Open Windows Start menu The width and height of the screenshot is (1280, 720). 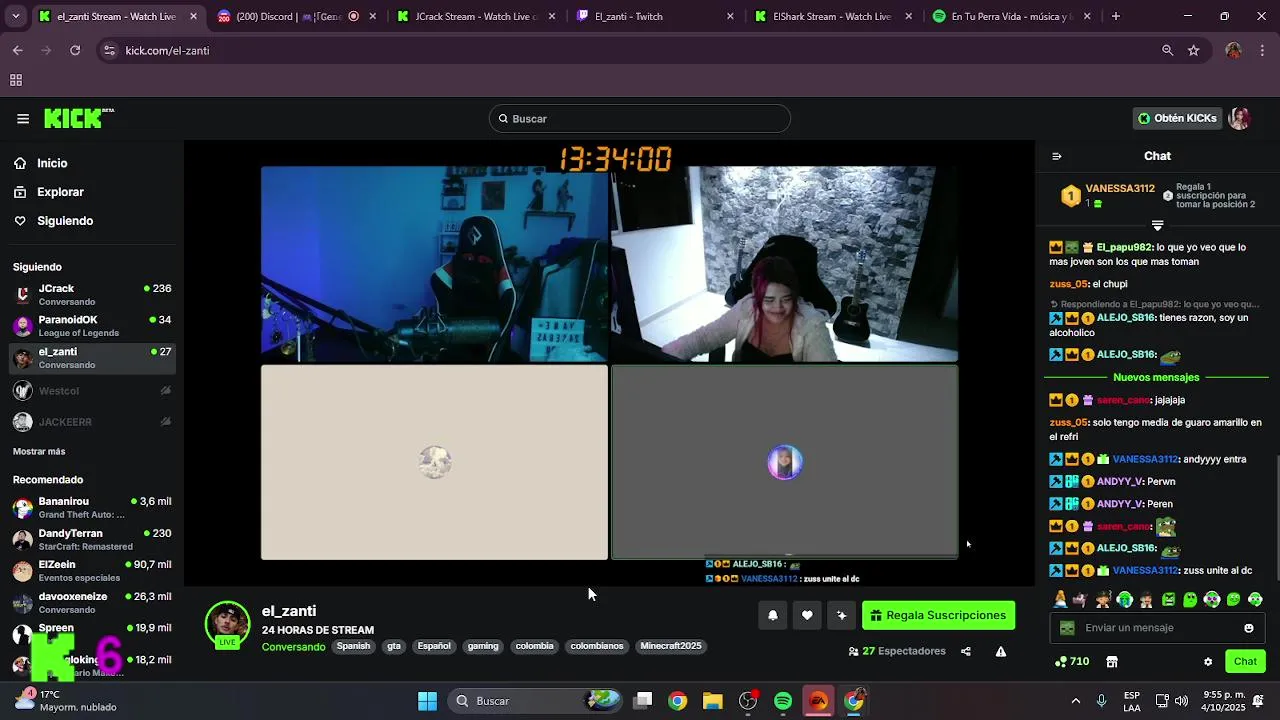(x=427, y=701)
